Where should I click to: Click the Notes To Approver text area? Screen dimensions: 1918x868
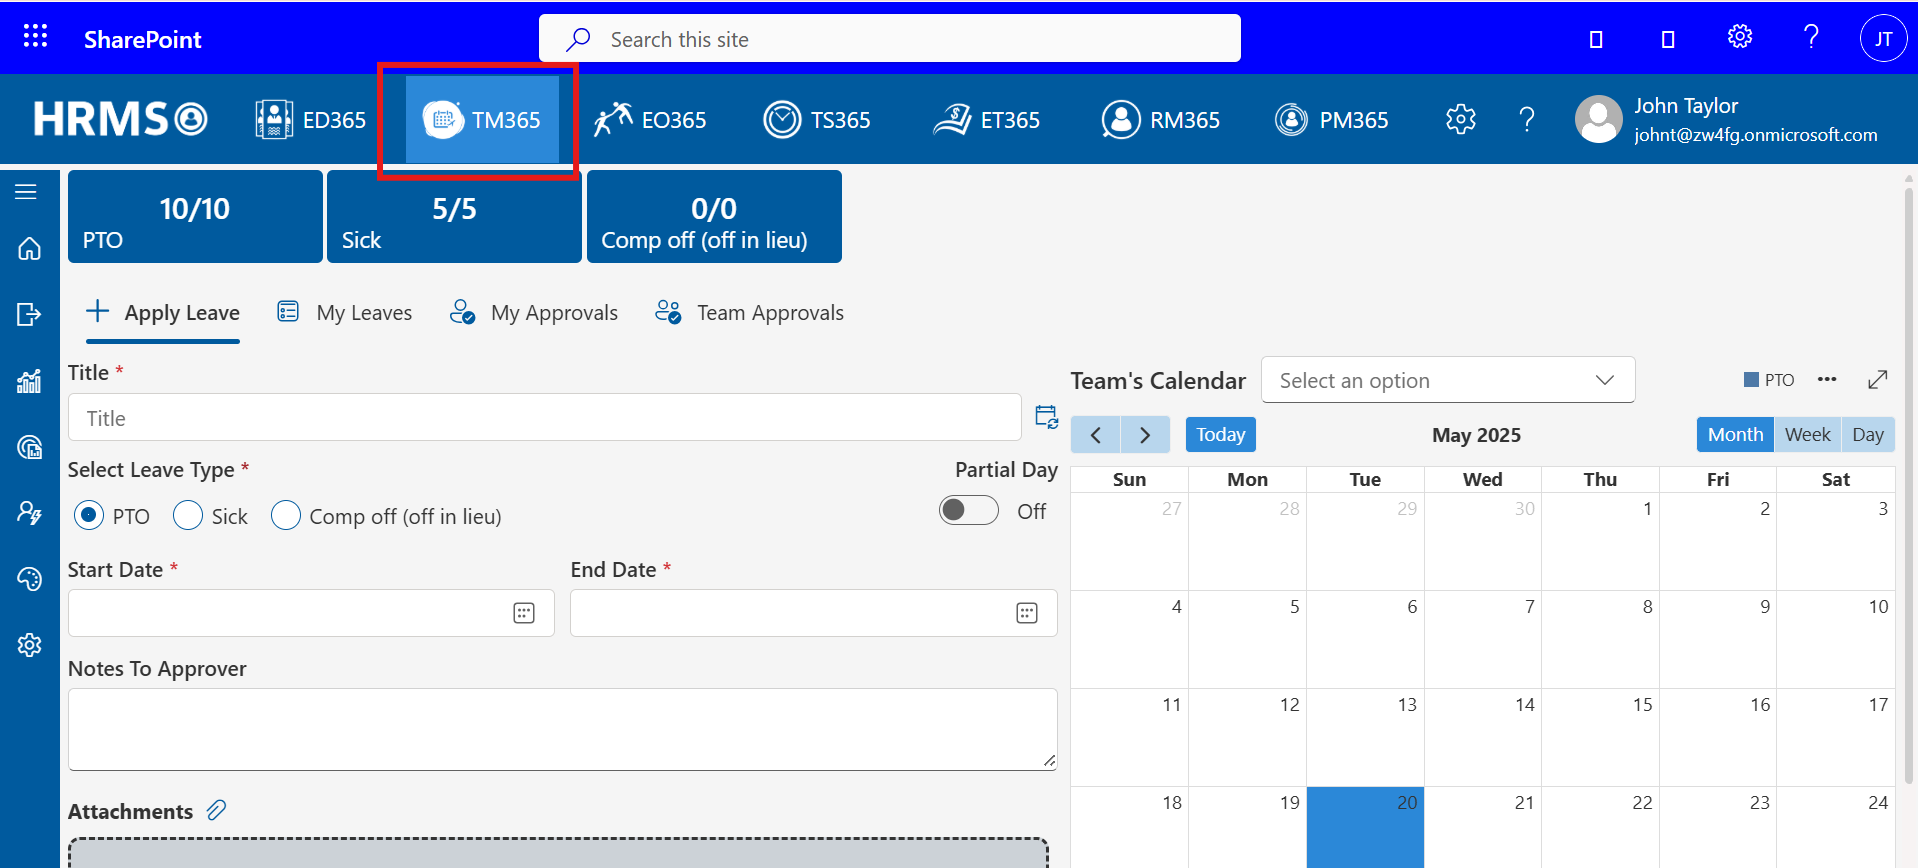click(x=563, y=729)
